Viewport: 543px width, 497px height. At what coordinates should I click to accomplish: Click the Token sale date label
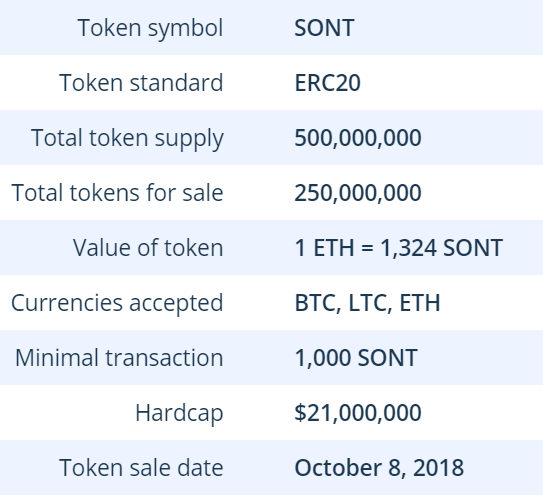141,468
